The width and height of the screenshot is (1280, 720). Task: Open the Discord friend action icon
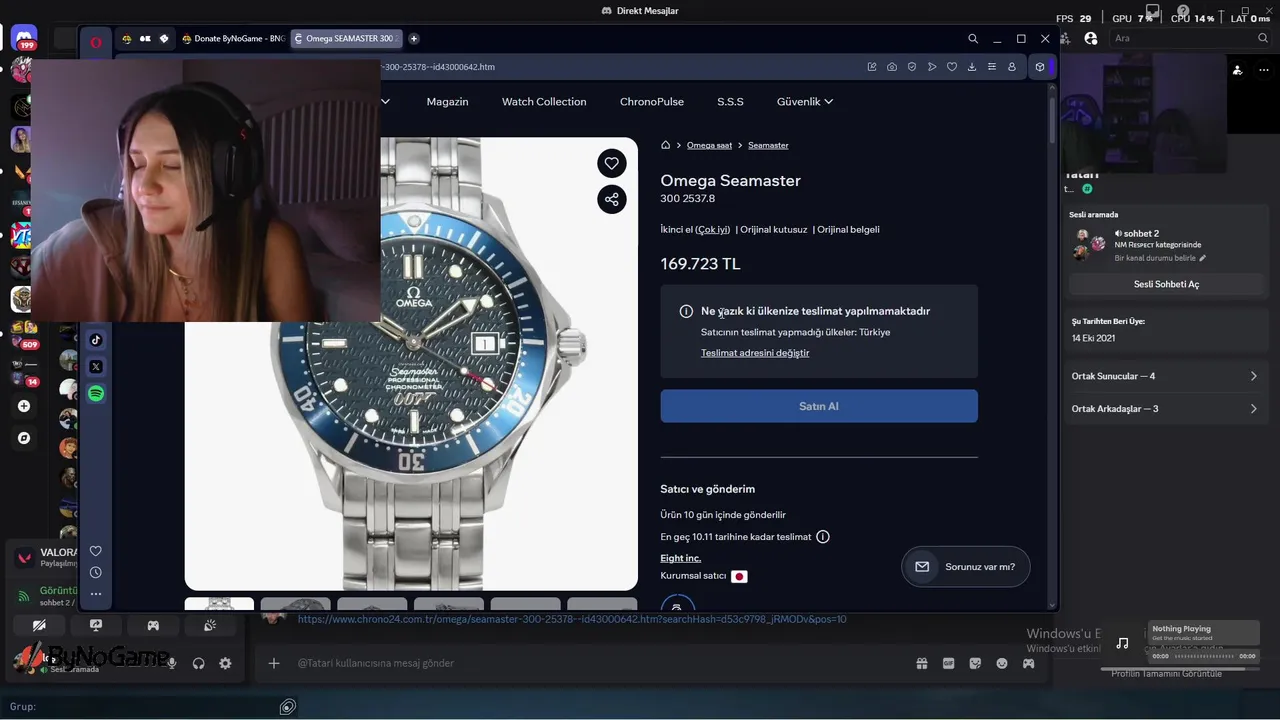click(1237, 69)
